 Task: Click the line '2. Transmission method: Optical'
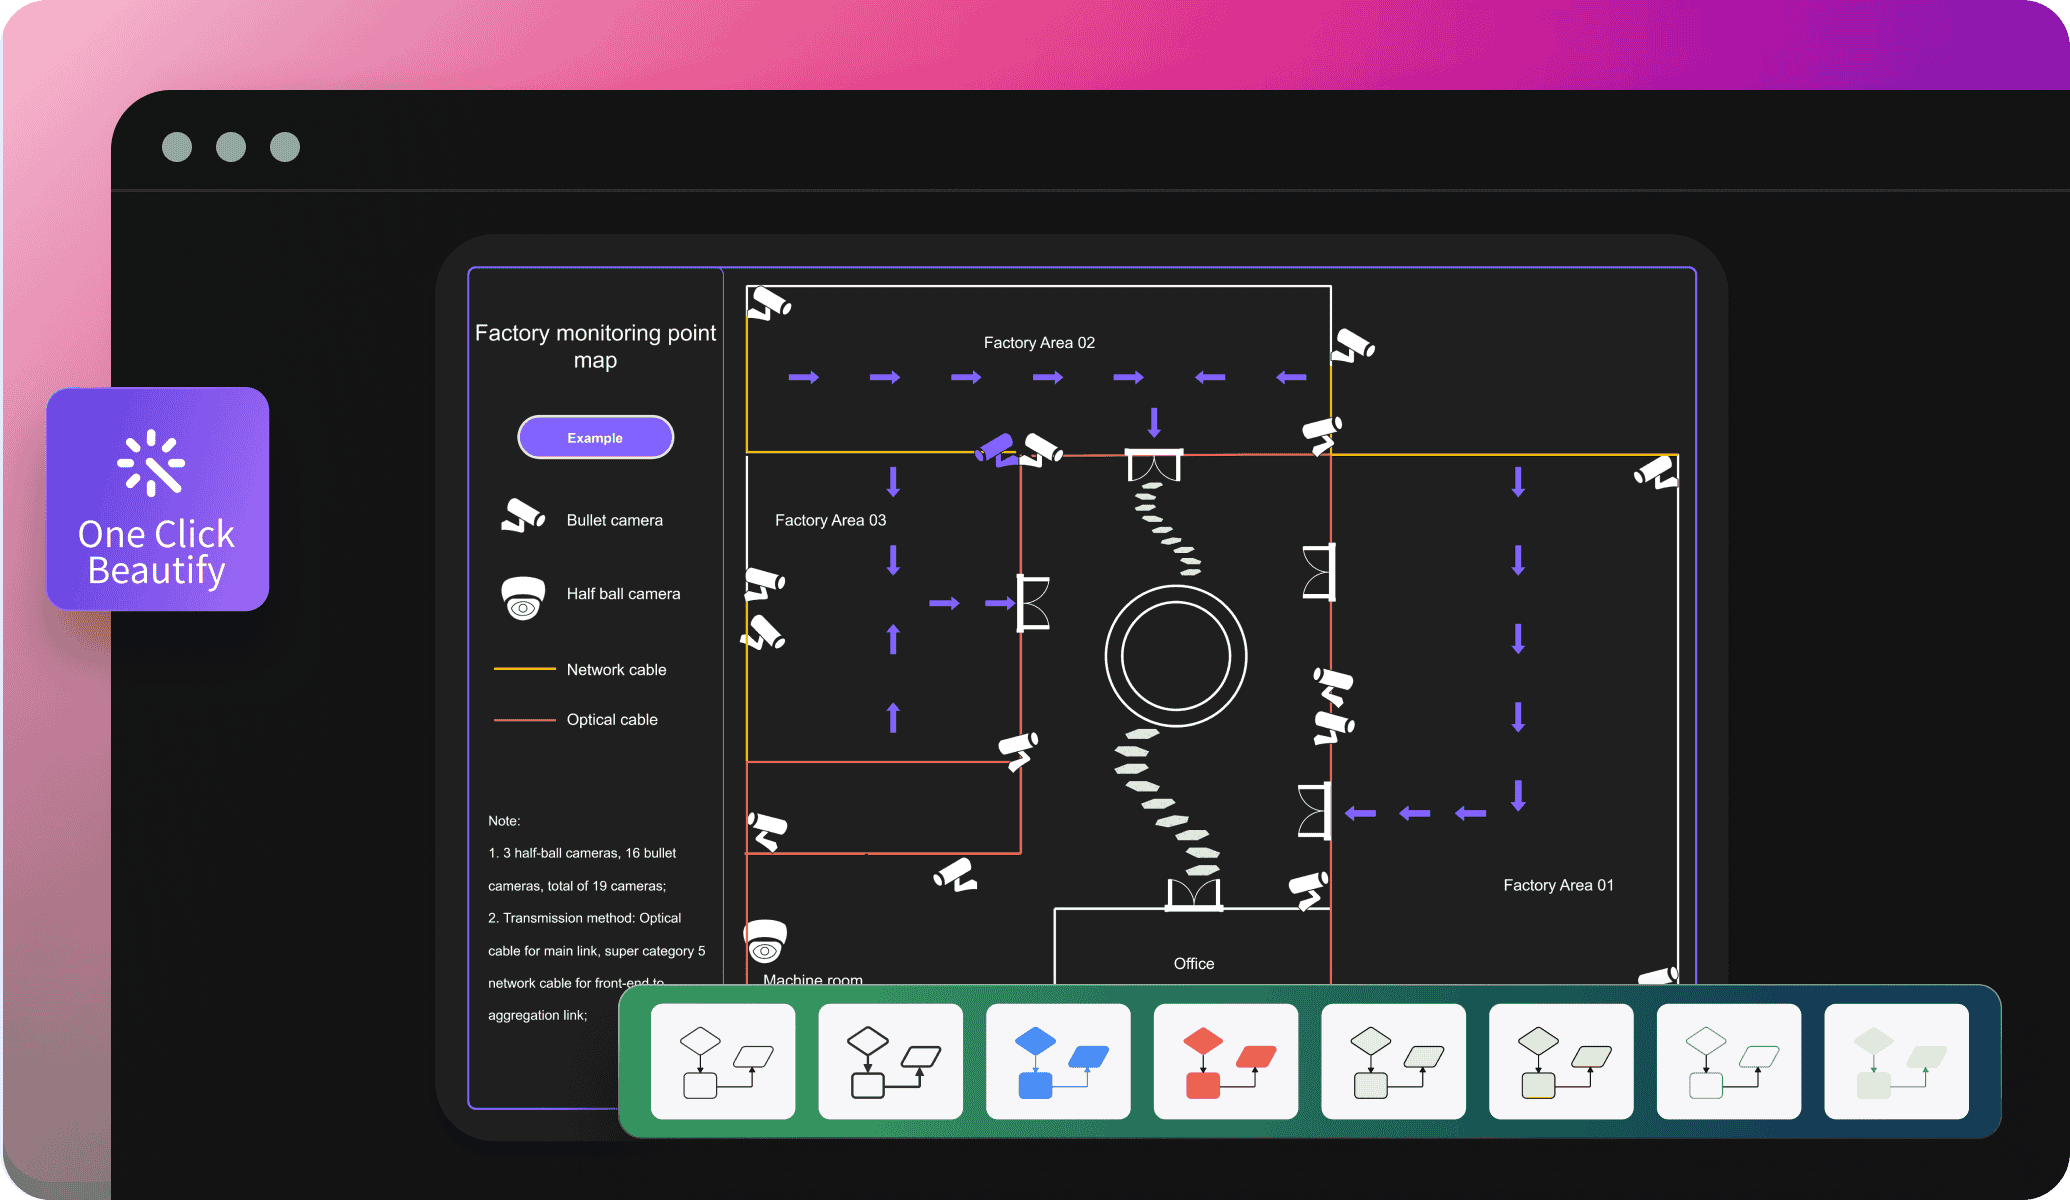[x=585, y=918]
